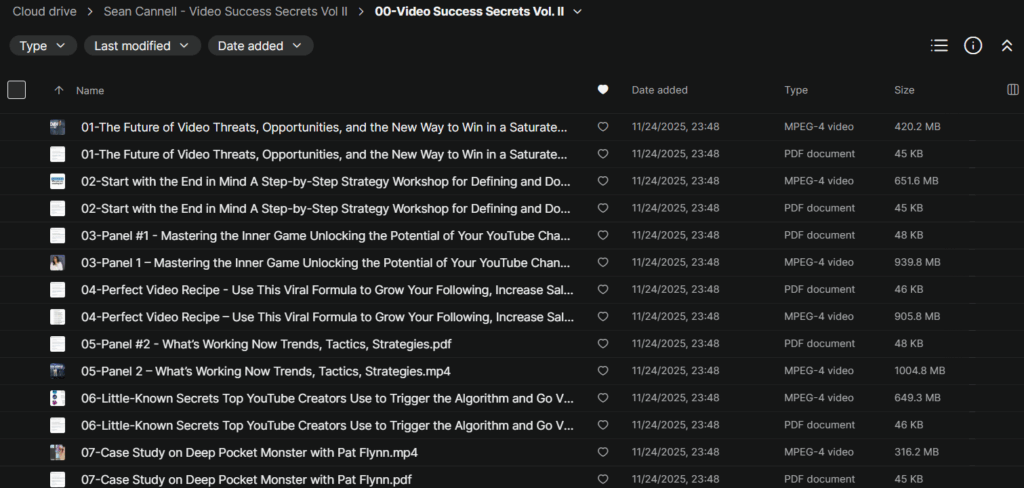Favourite the 05-Panel 2 mp4 file
This screenshot has height=488, width=1024.
(x=603, y=371)
